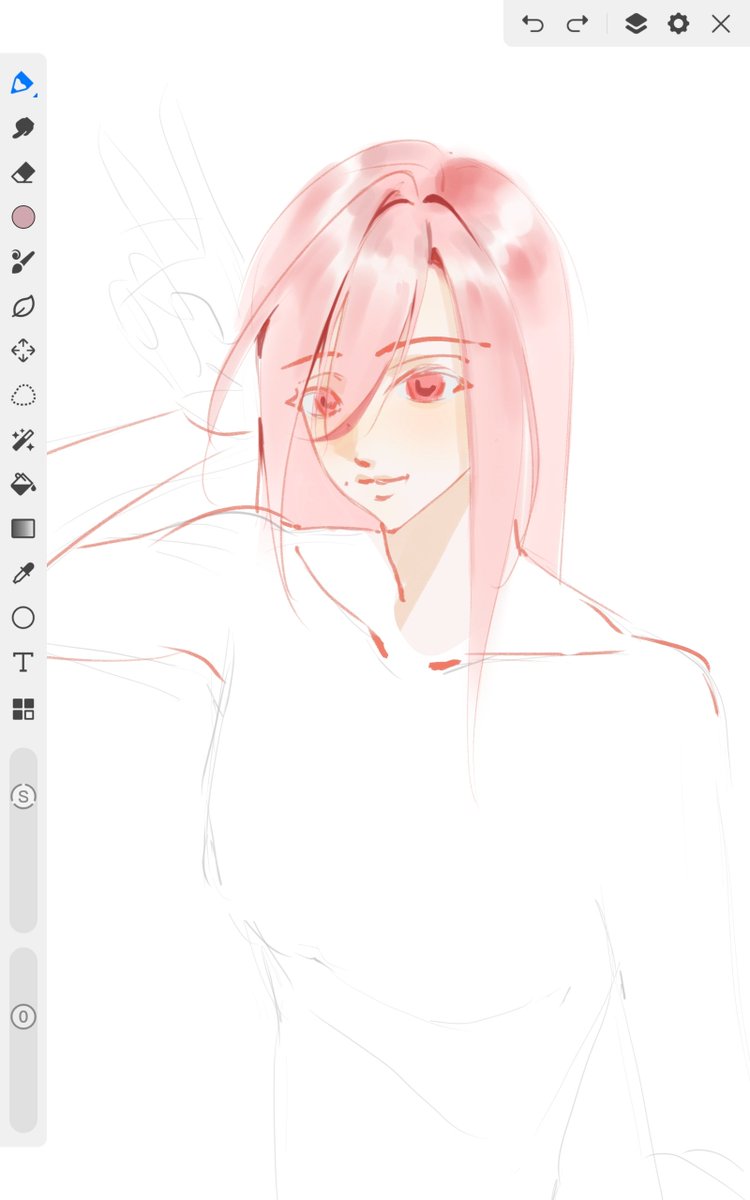Redo the last undone stroke
The width and height of the screenshot is (750, 1200).
coord(578,24)
